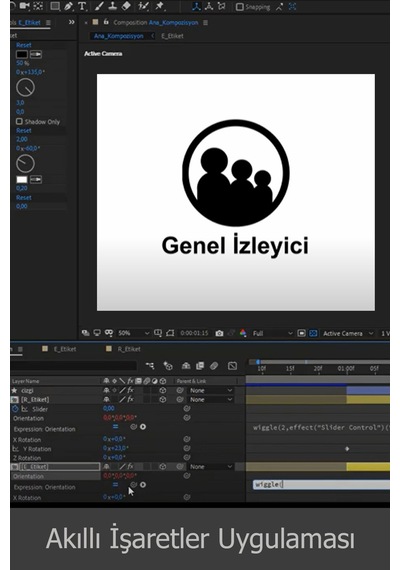
Task: Open grid and guide options
Action: tap(157, 333)
